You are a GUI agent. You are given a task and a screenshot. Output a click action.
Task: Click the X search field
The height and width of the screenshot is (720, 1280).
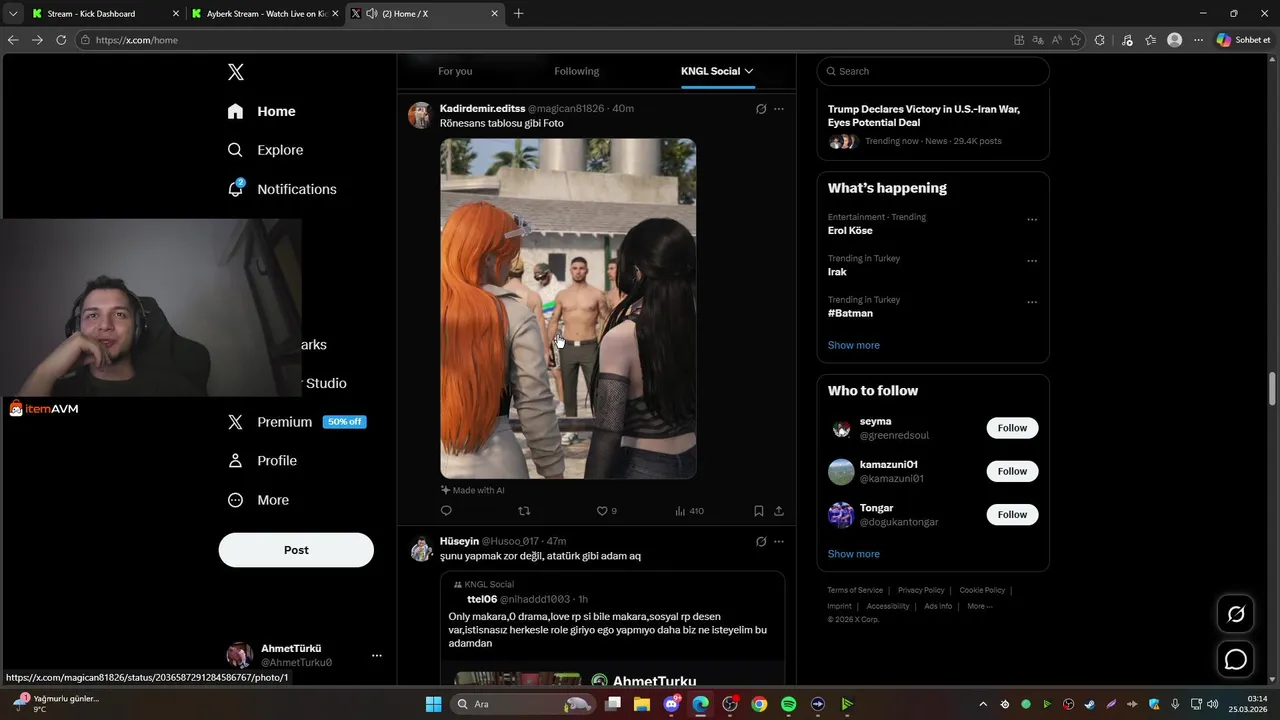click(933, 71)
